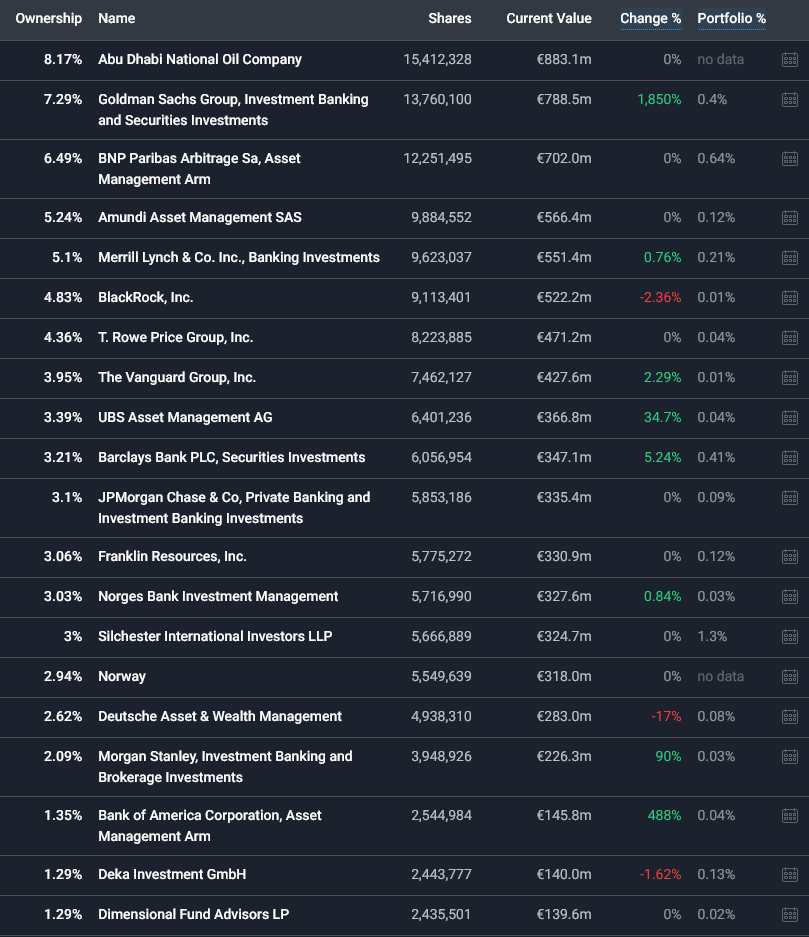Image resolution: width=809 pixels, height=937 pixels.
Task: Select the Shares column header
Action: [x=449, y=18]
